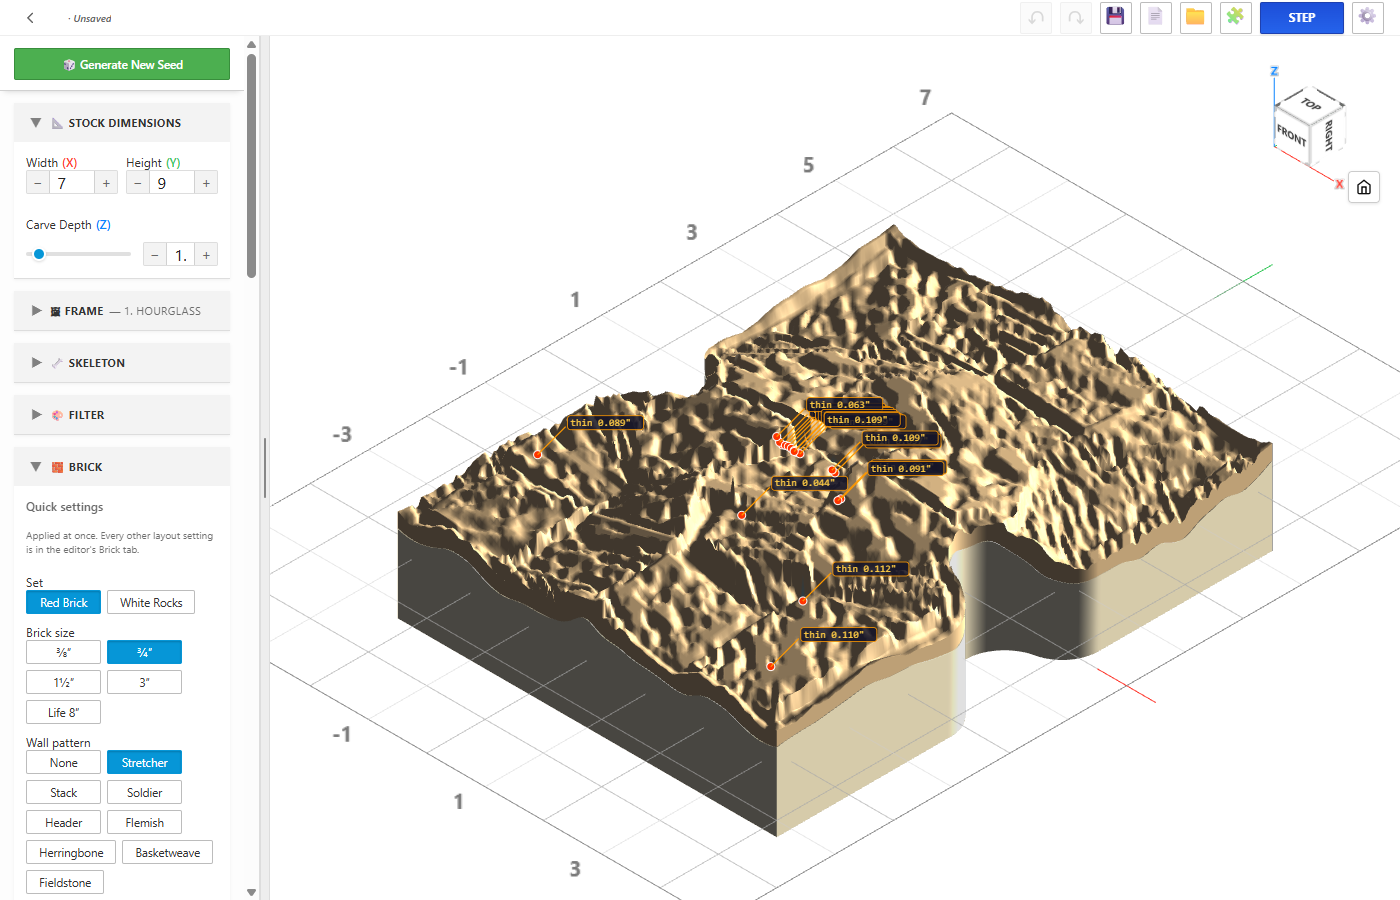Click the FRONT face of view cube

coord(1291,135)
